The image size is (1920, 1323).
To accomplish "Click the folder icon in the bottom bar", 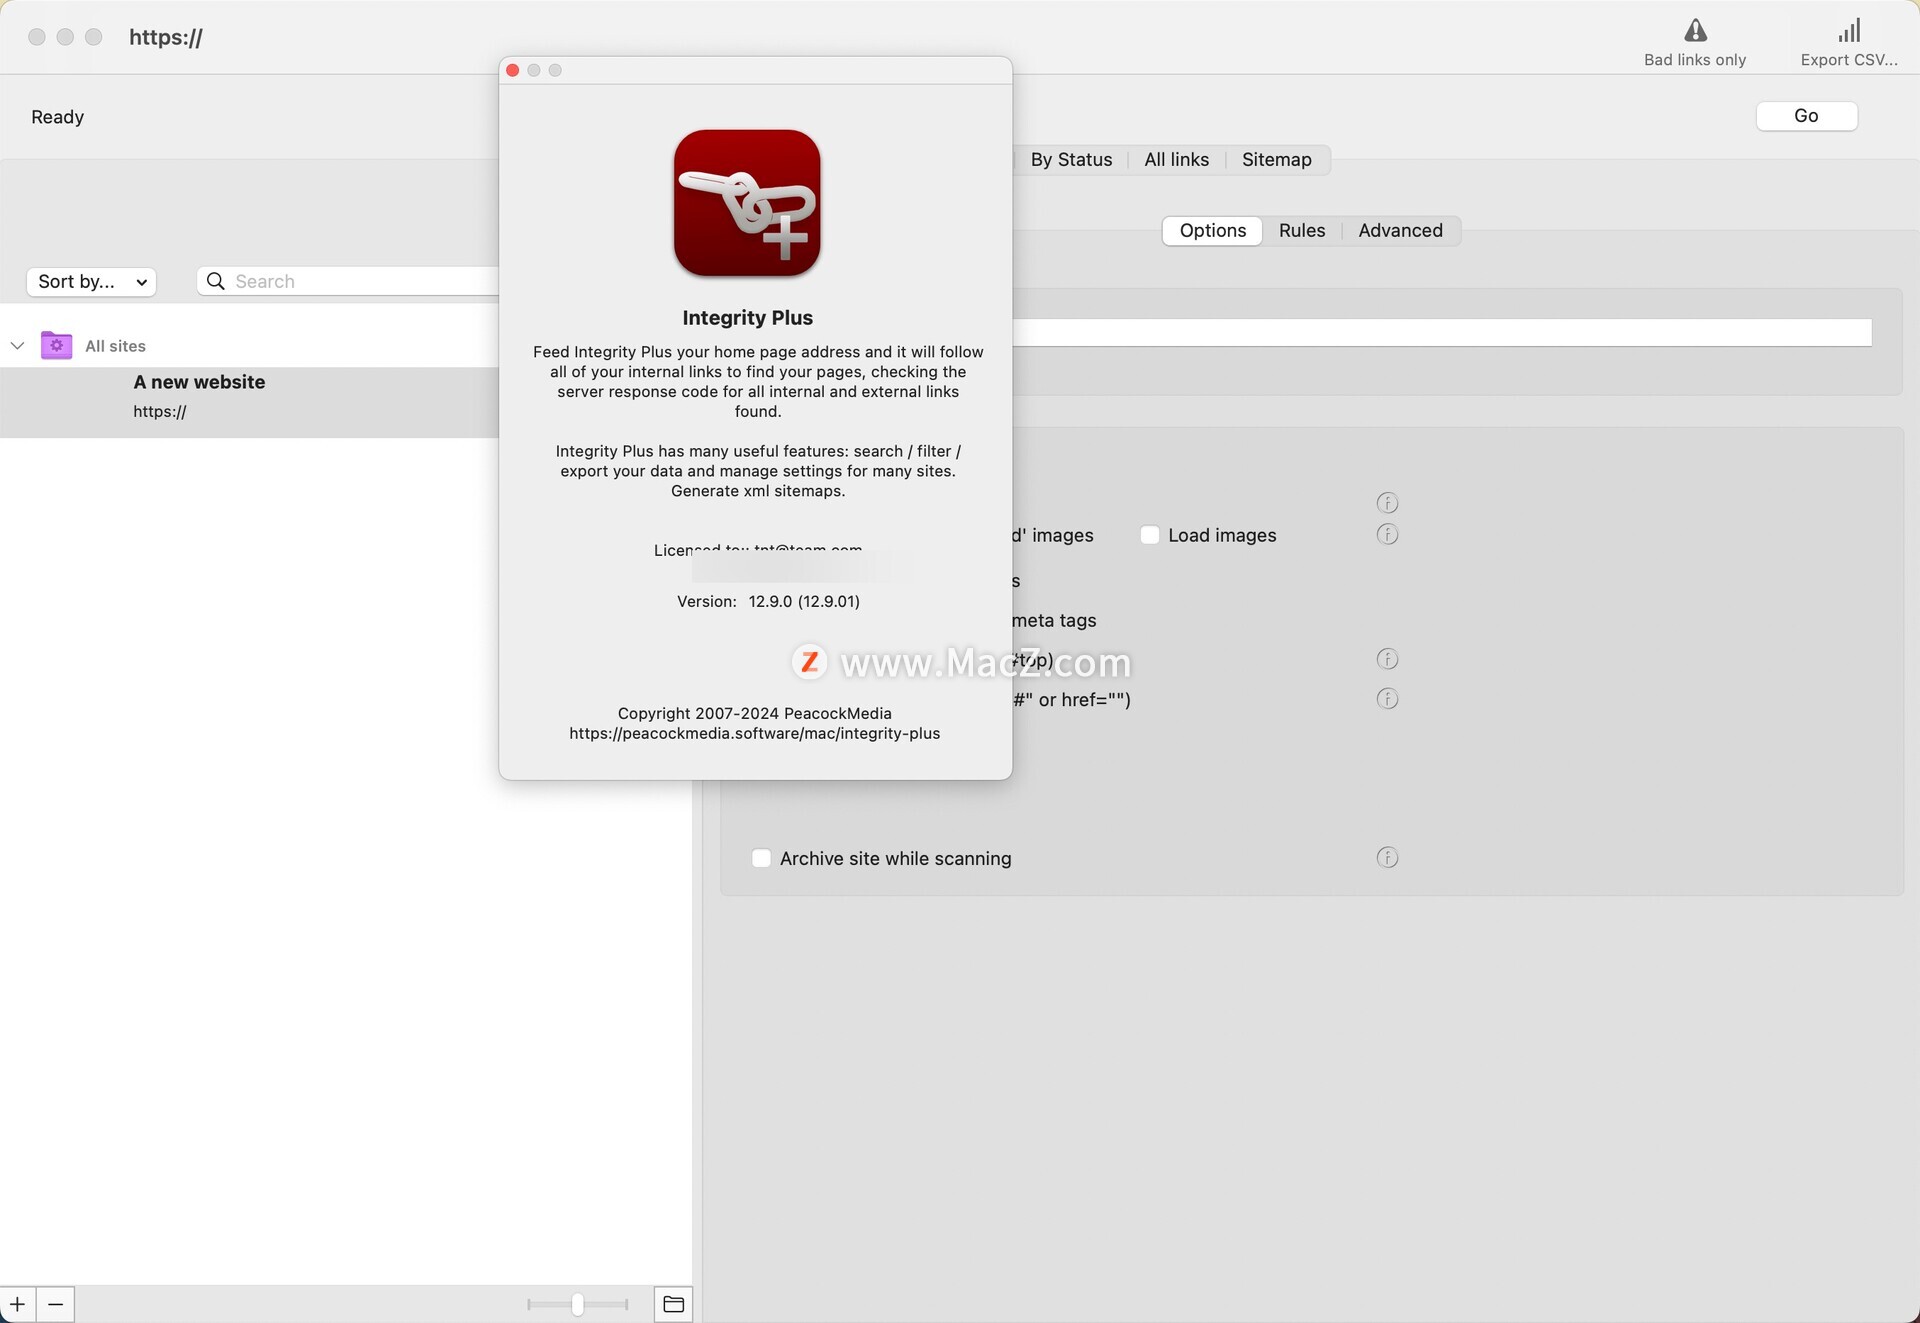I will 673,1304.
